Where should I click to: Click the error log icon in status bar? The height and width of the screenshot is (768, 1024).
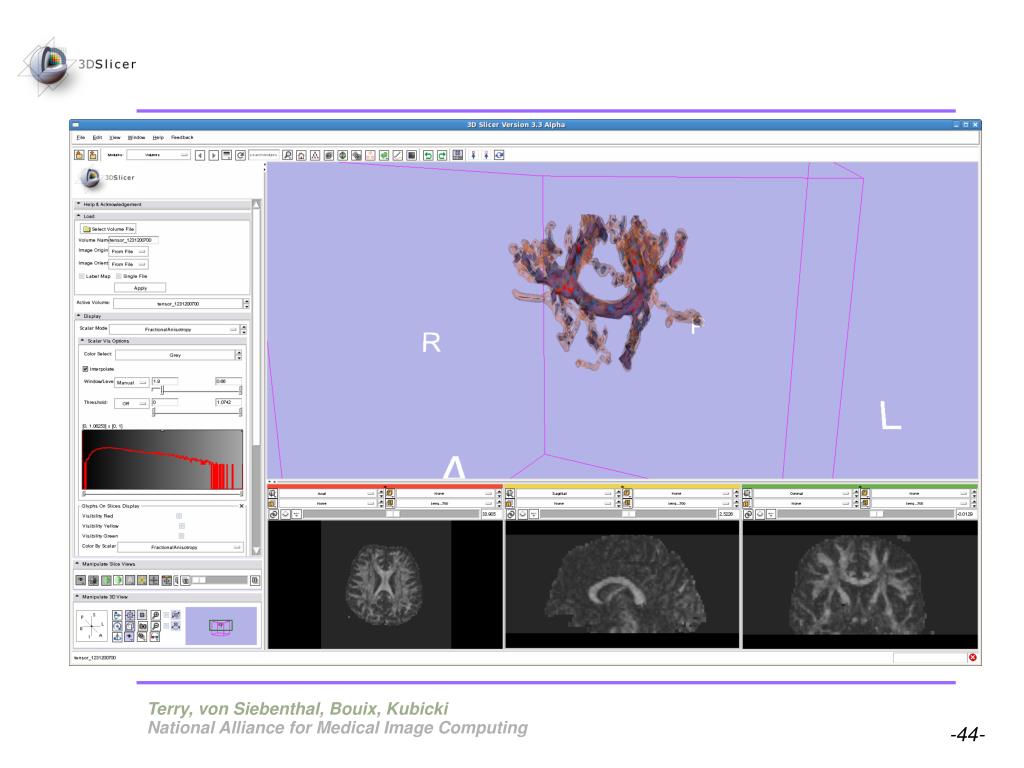coord(972,657)
